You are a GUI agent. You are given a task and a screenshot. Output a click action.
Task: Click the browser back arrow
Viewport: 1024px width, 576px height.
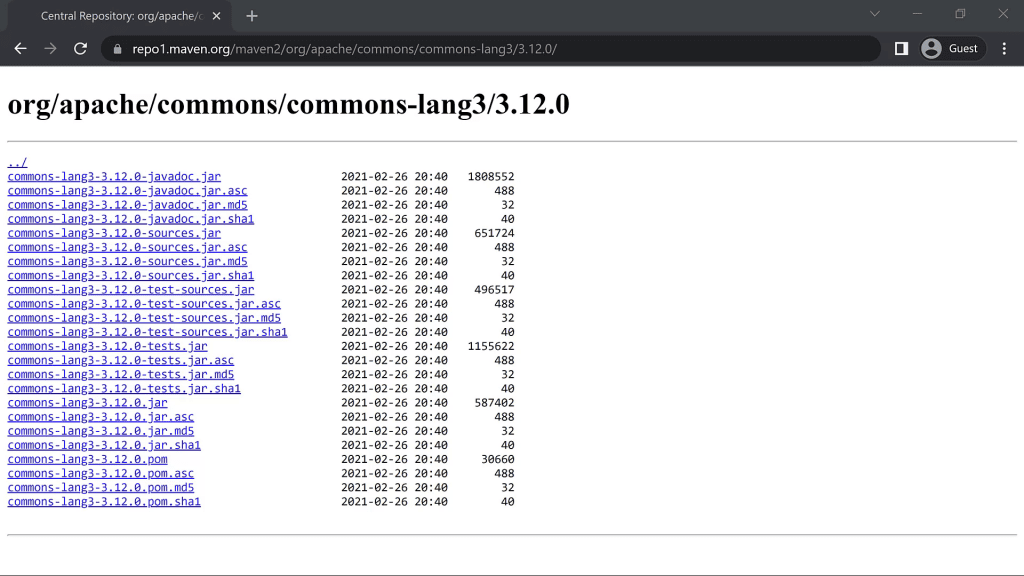coord(20,48)
